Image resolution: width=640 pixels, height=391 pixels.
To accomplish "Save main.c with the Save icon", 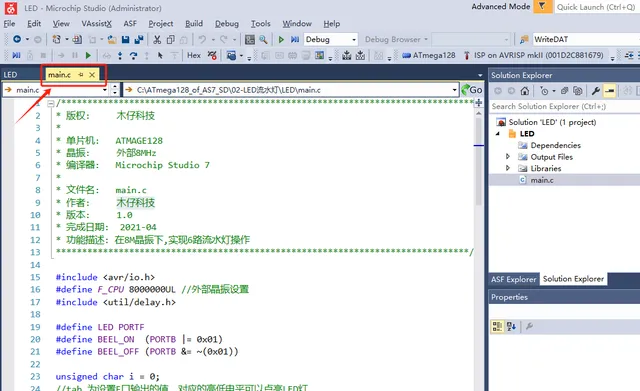I will (125, 39).
